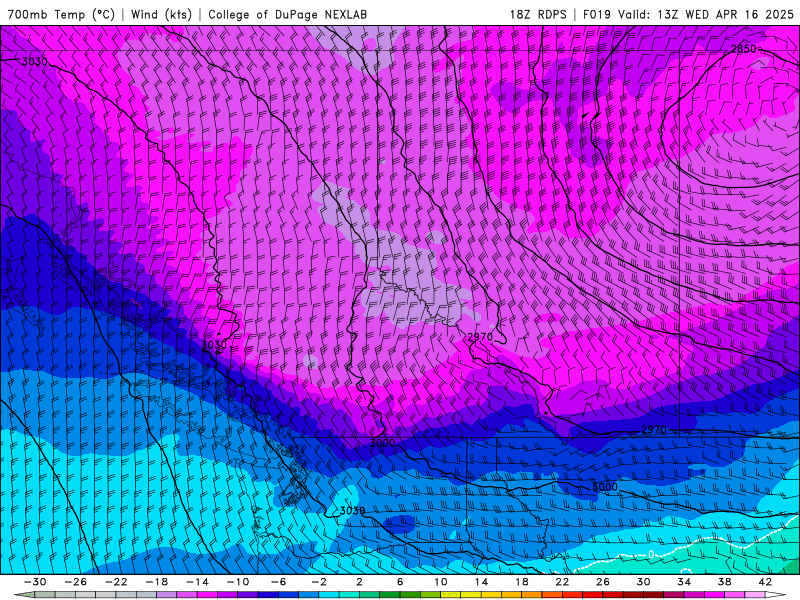The width and height of the screenshot is (800, 600).
Task: Click the 34 colorbar tick label
Action: coord(684,582)
